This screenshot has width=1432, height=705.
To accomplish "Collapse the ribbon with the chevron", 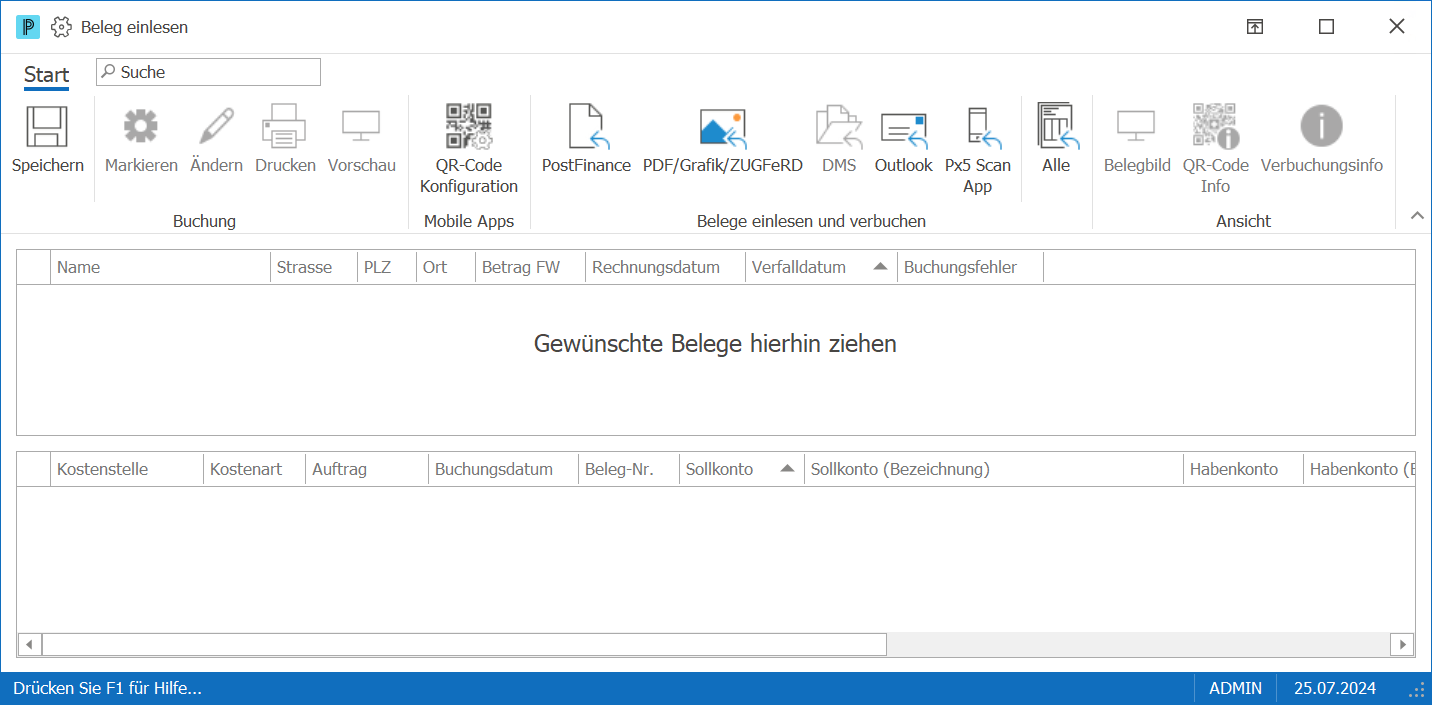I will coord(1416,215).
